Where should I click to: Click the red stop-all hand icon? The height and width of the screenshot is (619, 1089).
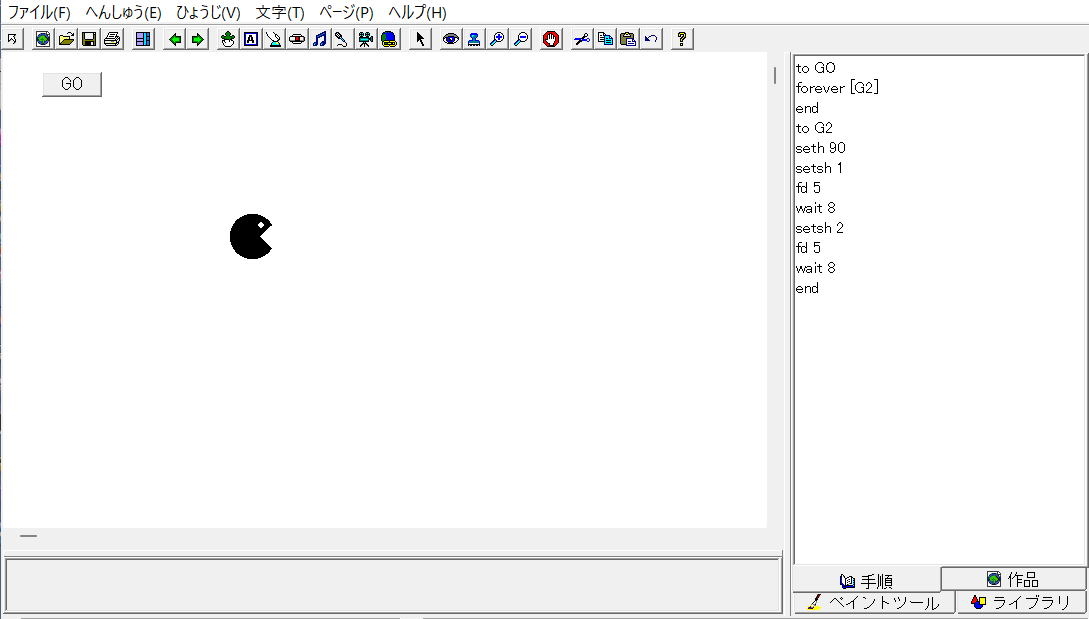551,39
